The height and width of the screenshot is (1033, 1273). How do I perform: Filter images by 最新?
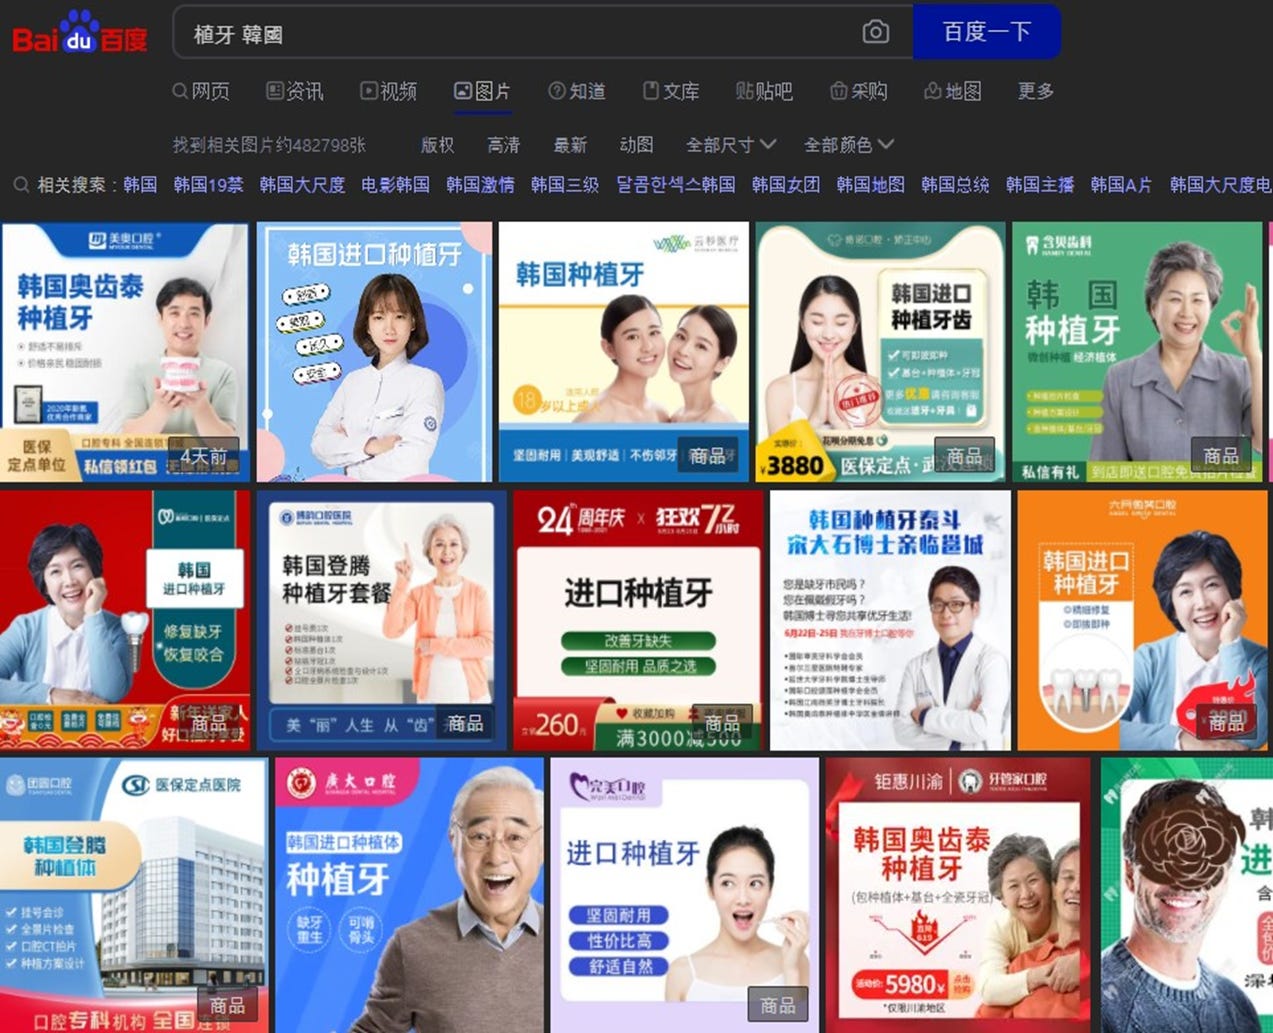point(570,145)
